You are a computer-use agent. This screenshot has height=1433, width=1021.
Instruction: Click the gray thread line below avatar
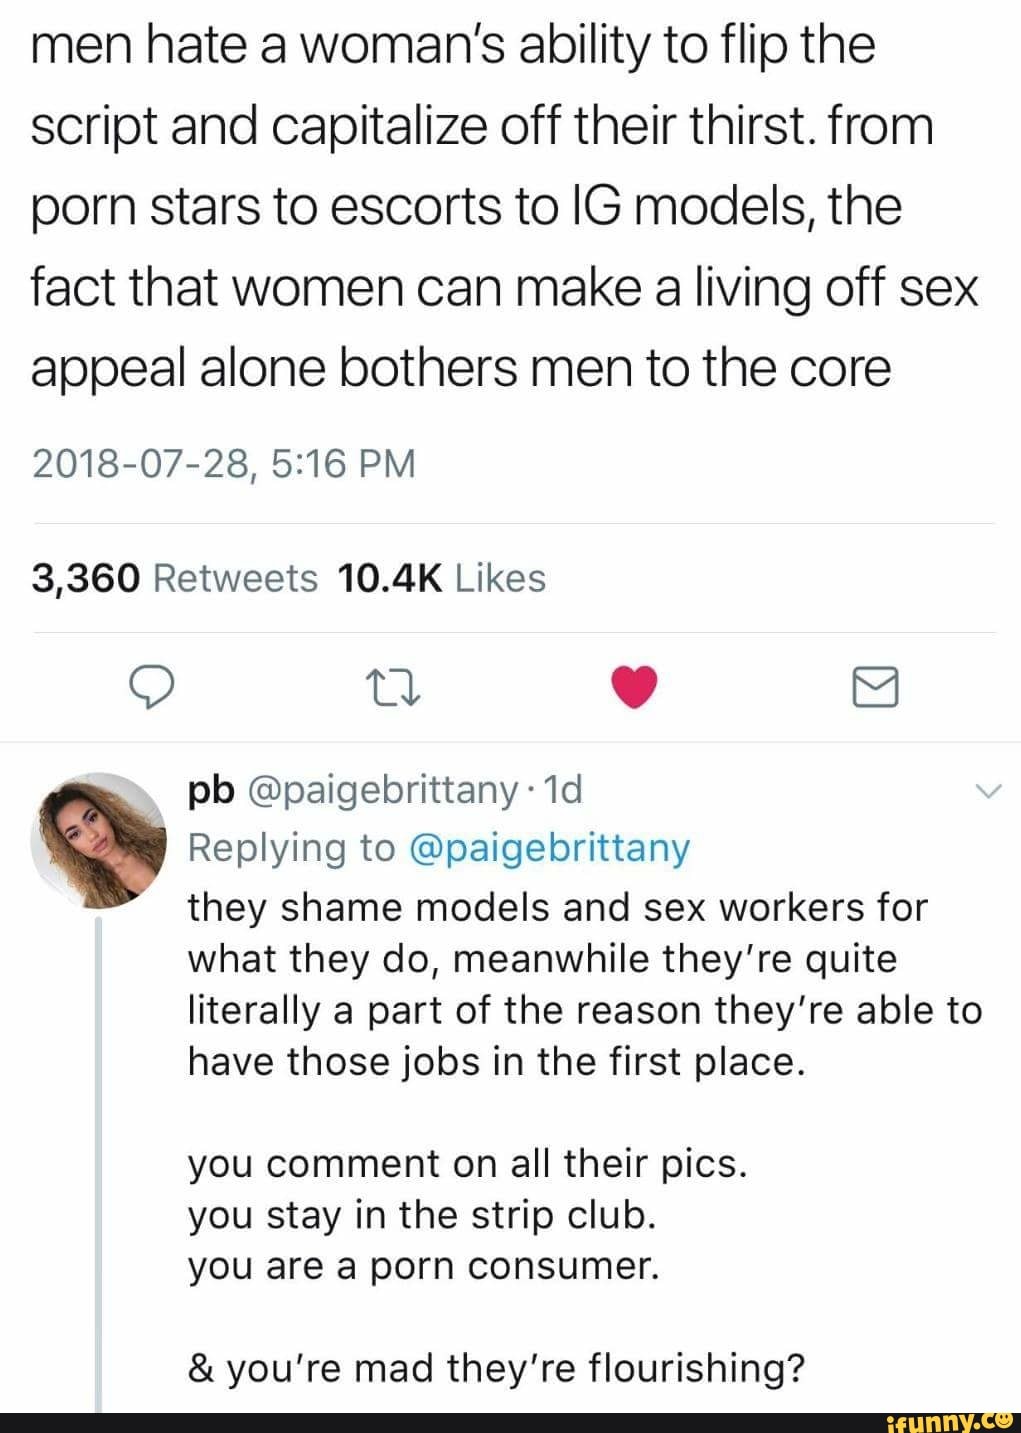99,1150
